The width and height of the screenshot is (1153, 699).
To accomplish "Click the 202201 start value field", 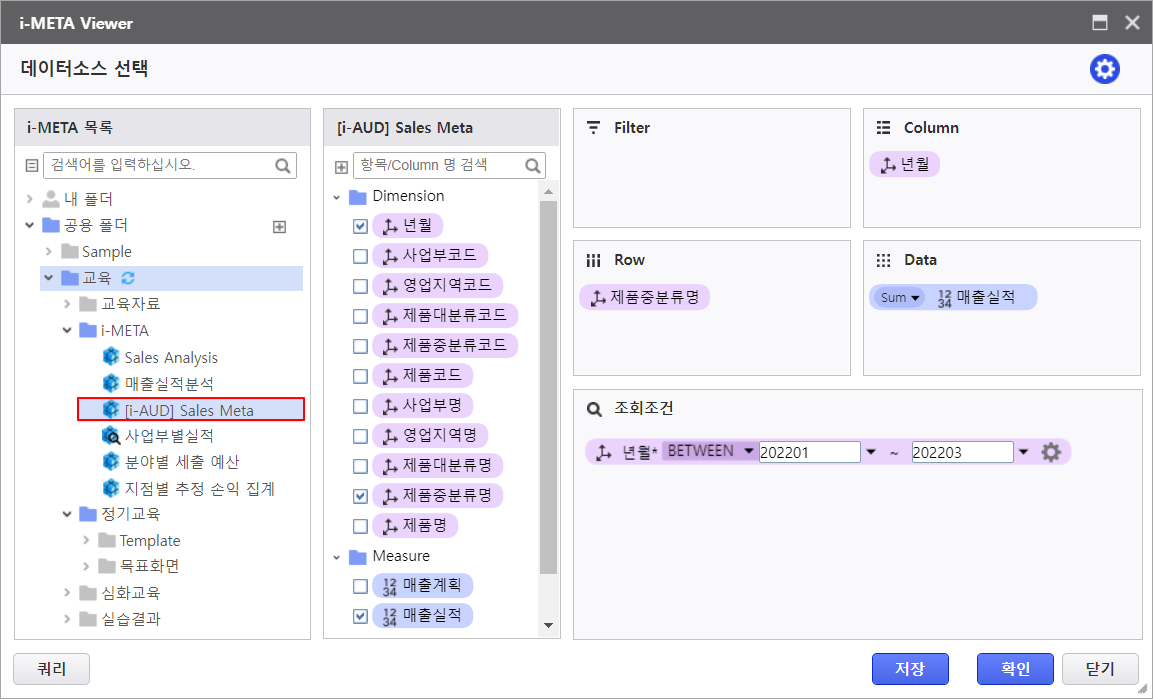I will pos(809,452).
